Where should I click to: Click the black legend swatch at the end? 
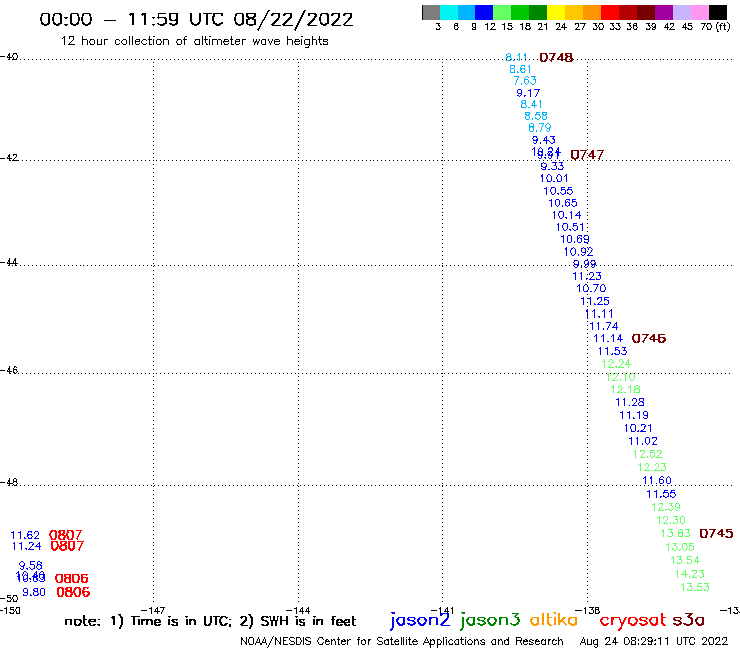[717, 12]
